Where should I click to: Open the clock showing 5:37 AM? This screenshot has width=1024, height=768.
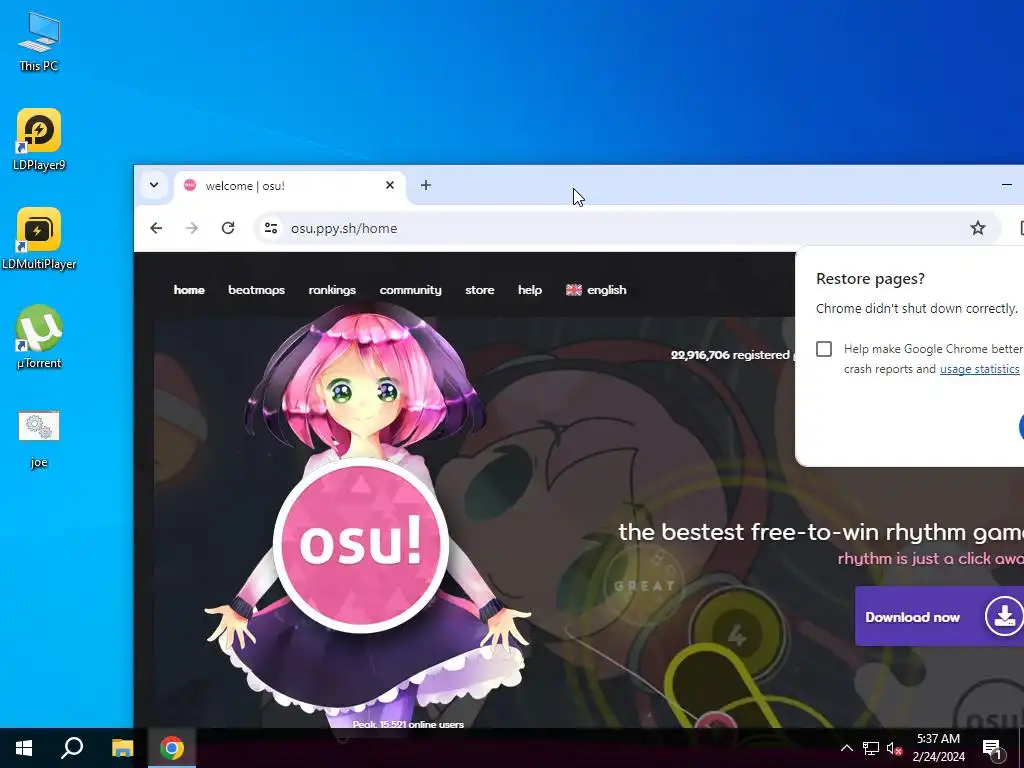[x=938, y=748]
